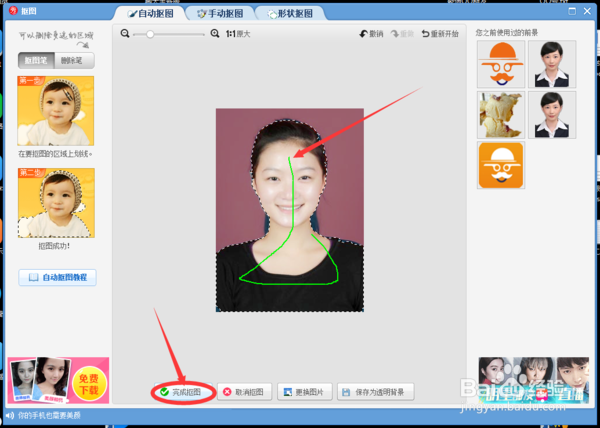Open the 免费下载 promo banner
The width and height of the screenshot is (600, 428).
(x=58, y=380)
